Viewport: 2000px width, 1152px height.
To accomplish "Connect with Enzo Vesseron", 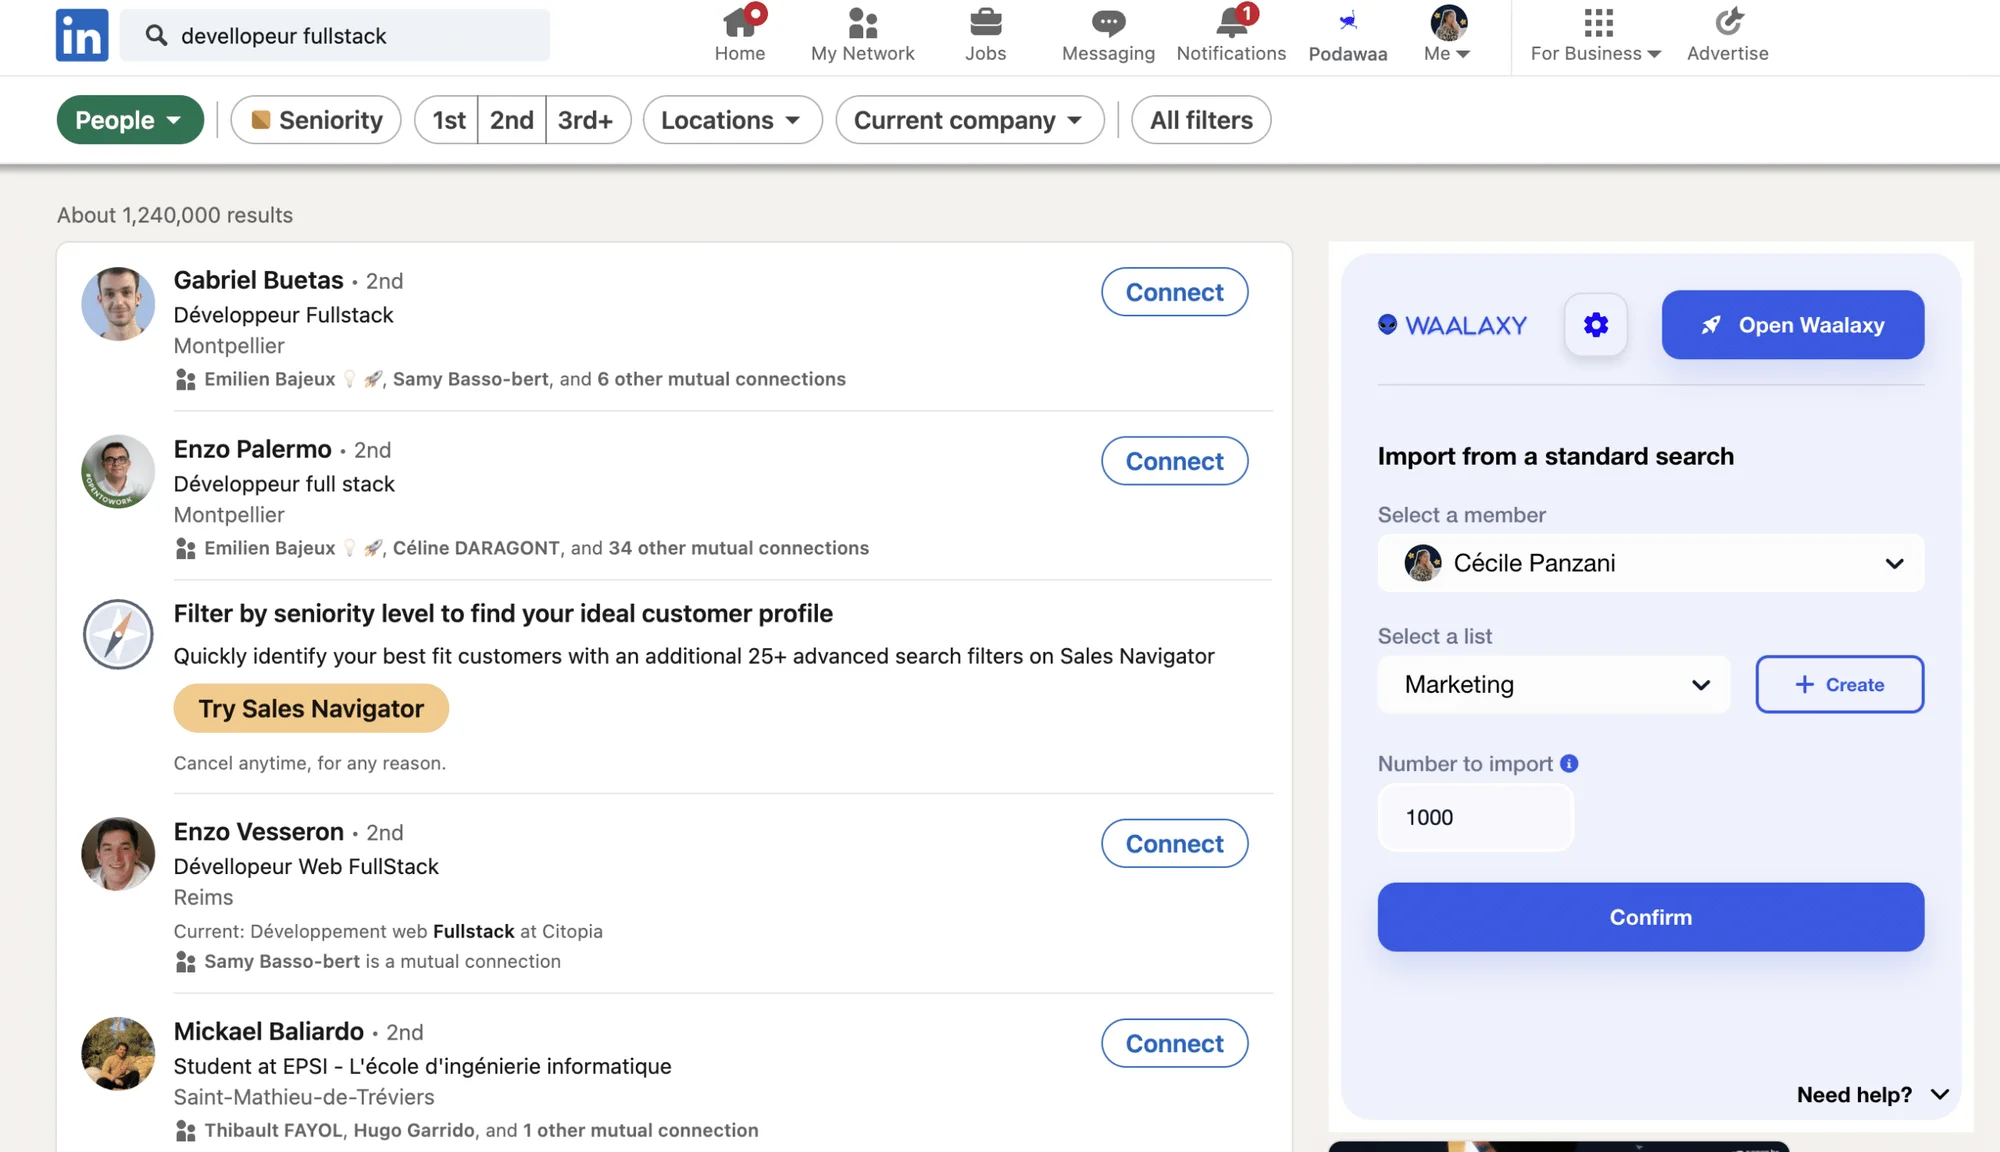I will [x=1174, y=844].
